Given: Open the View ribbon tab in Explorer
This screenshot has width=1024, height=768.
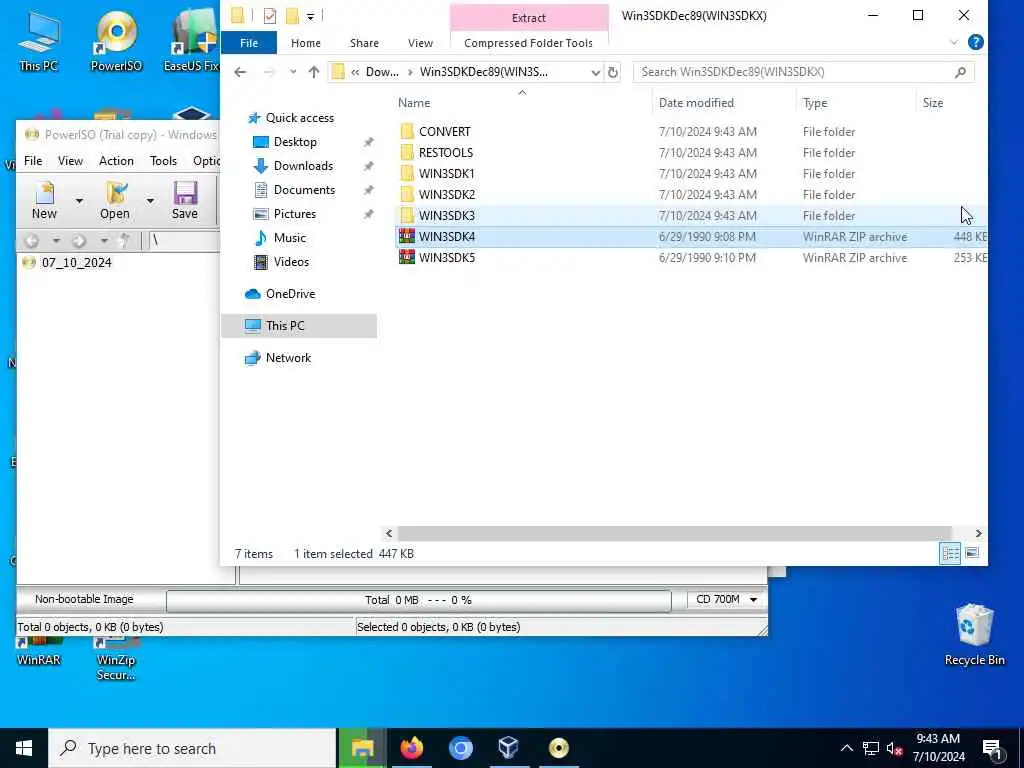Looking at the screenshot, I should click(x=421, y=43).
